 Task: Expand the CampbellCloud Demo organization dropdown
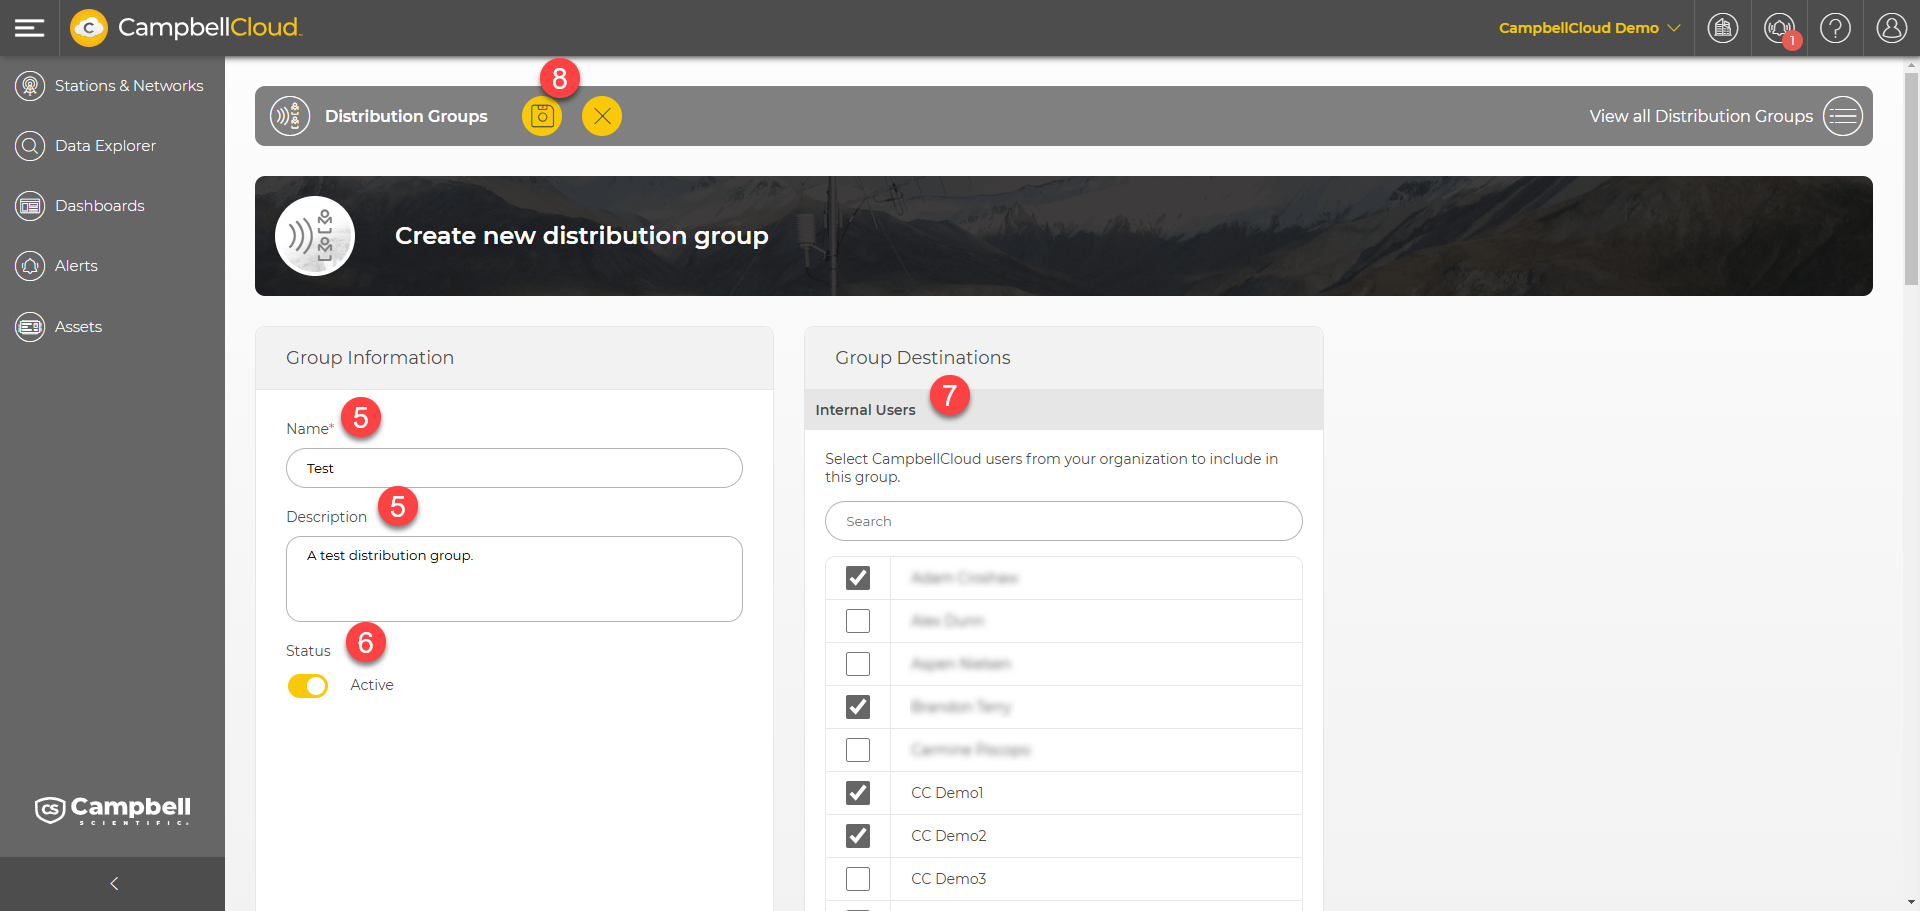pyautogui.click(x=1589, y=28)
